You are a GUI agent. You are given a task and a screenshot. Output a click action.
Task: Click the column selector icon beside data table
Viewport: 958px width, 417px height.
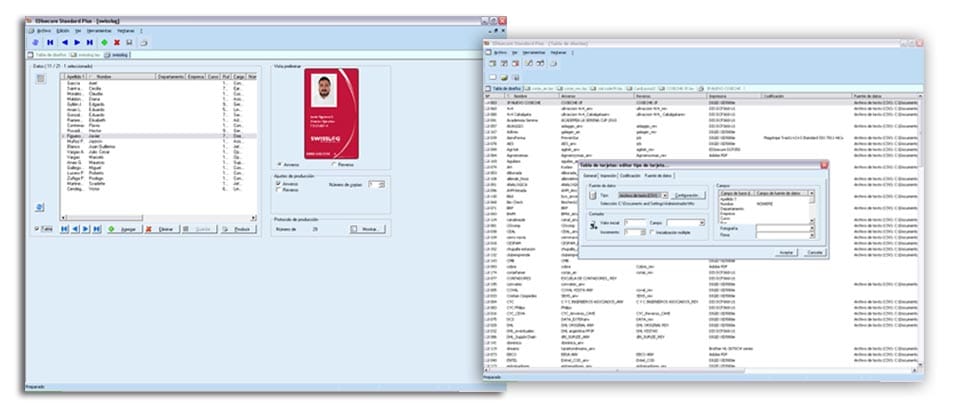tap(40, 78)
